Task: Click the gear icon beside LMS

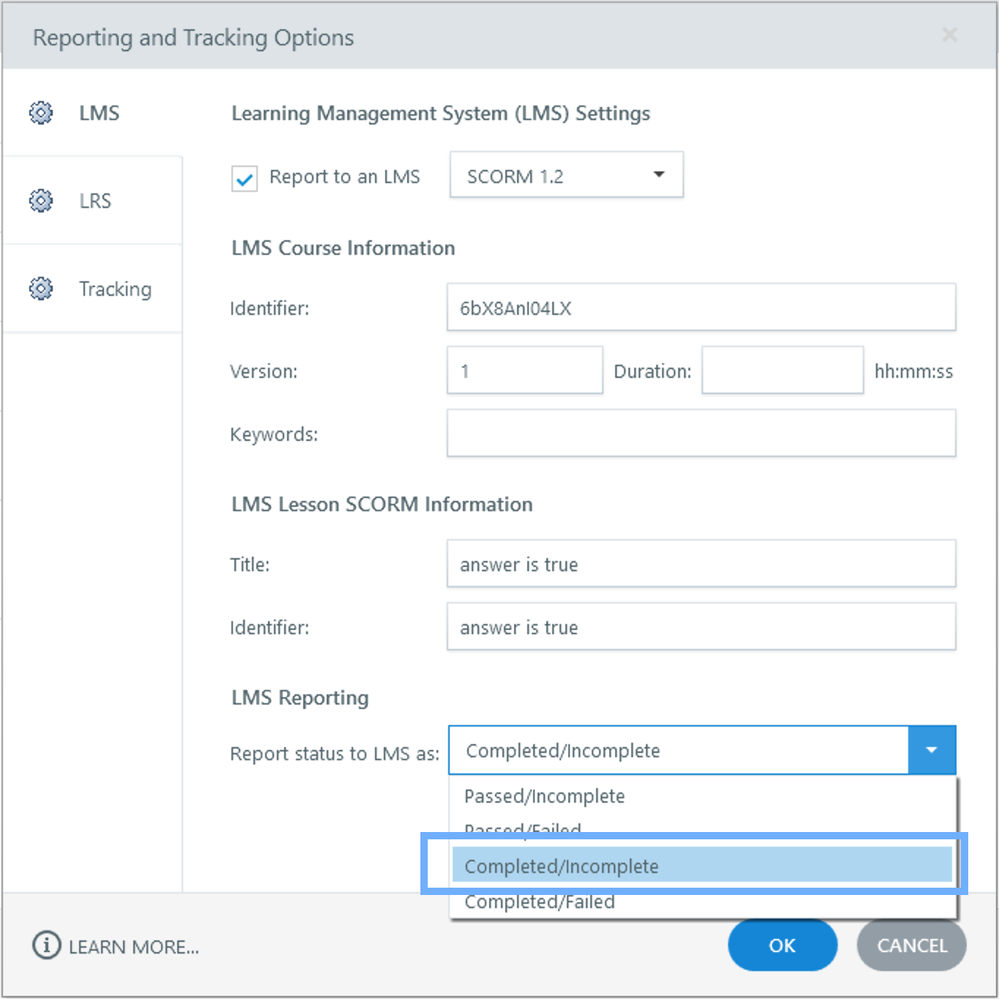Action: 41,113
